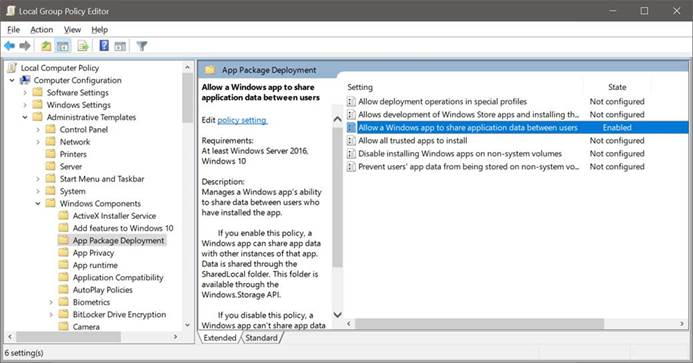
Task: Toggle the Show/Hide Console Tree icon
Action: pyautogui.click(x=63, y=46)
